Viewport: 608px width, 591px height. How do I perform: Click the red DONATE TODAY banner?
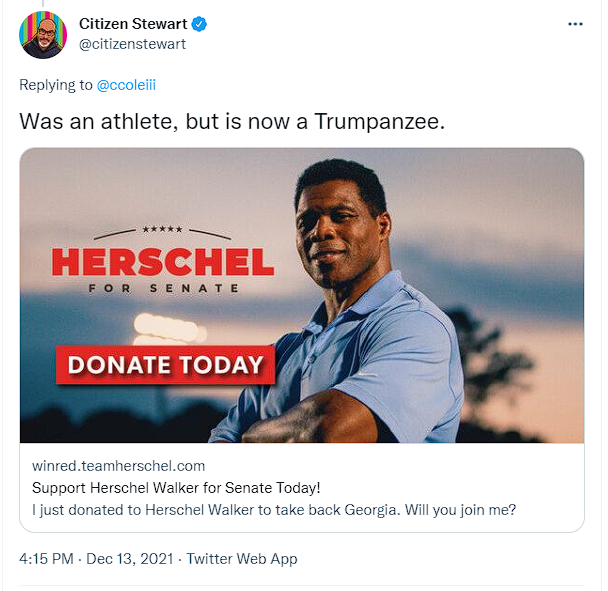pos(166,365)
